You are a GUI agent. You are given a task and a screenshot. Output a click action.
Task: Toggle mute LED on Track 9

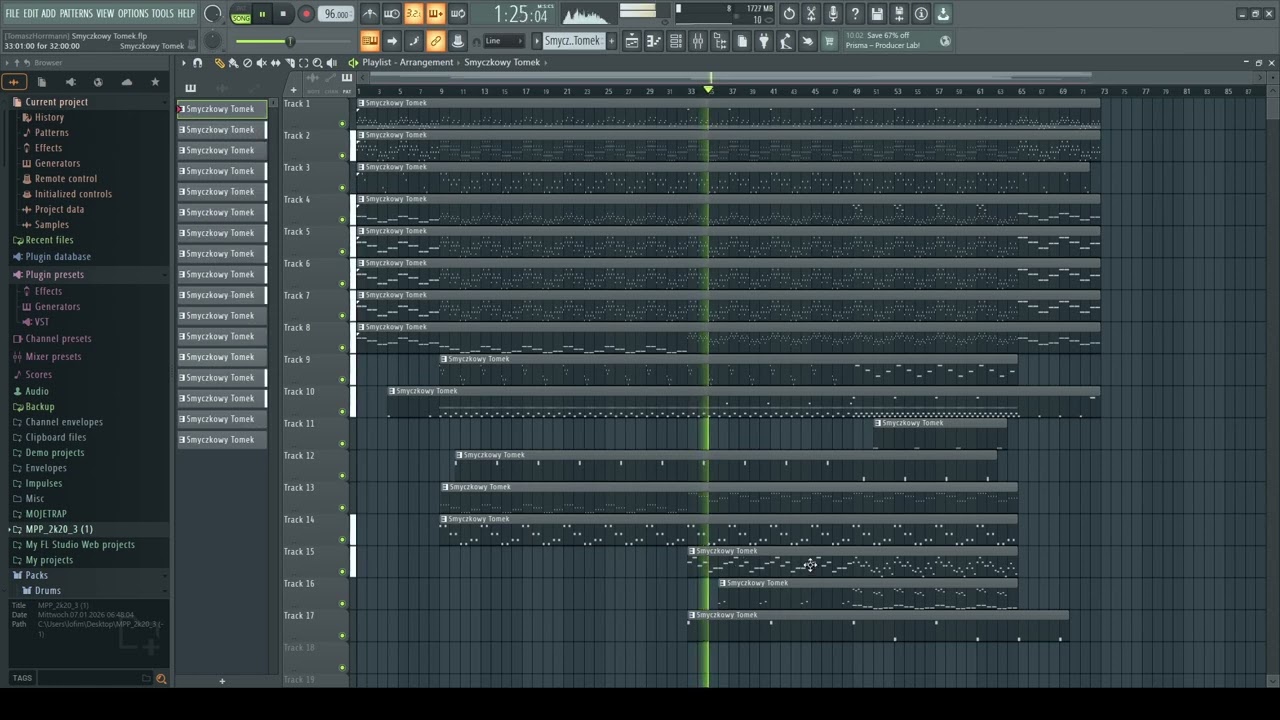(342, 380)
